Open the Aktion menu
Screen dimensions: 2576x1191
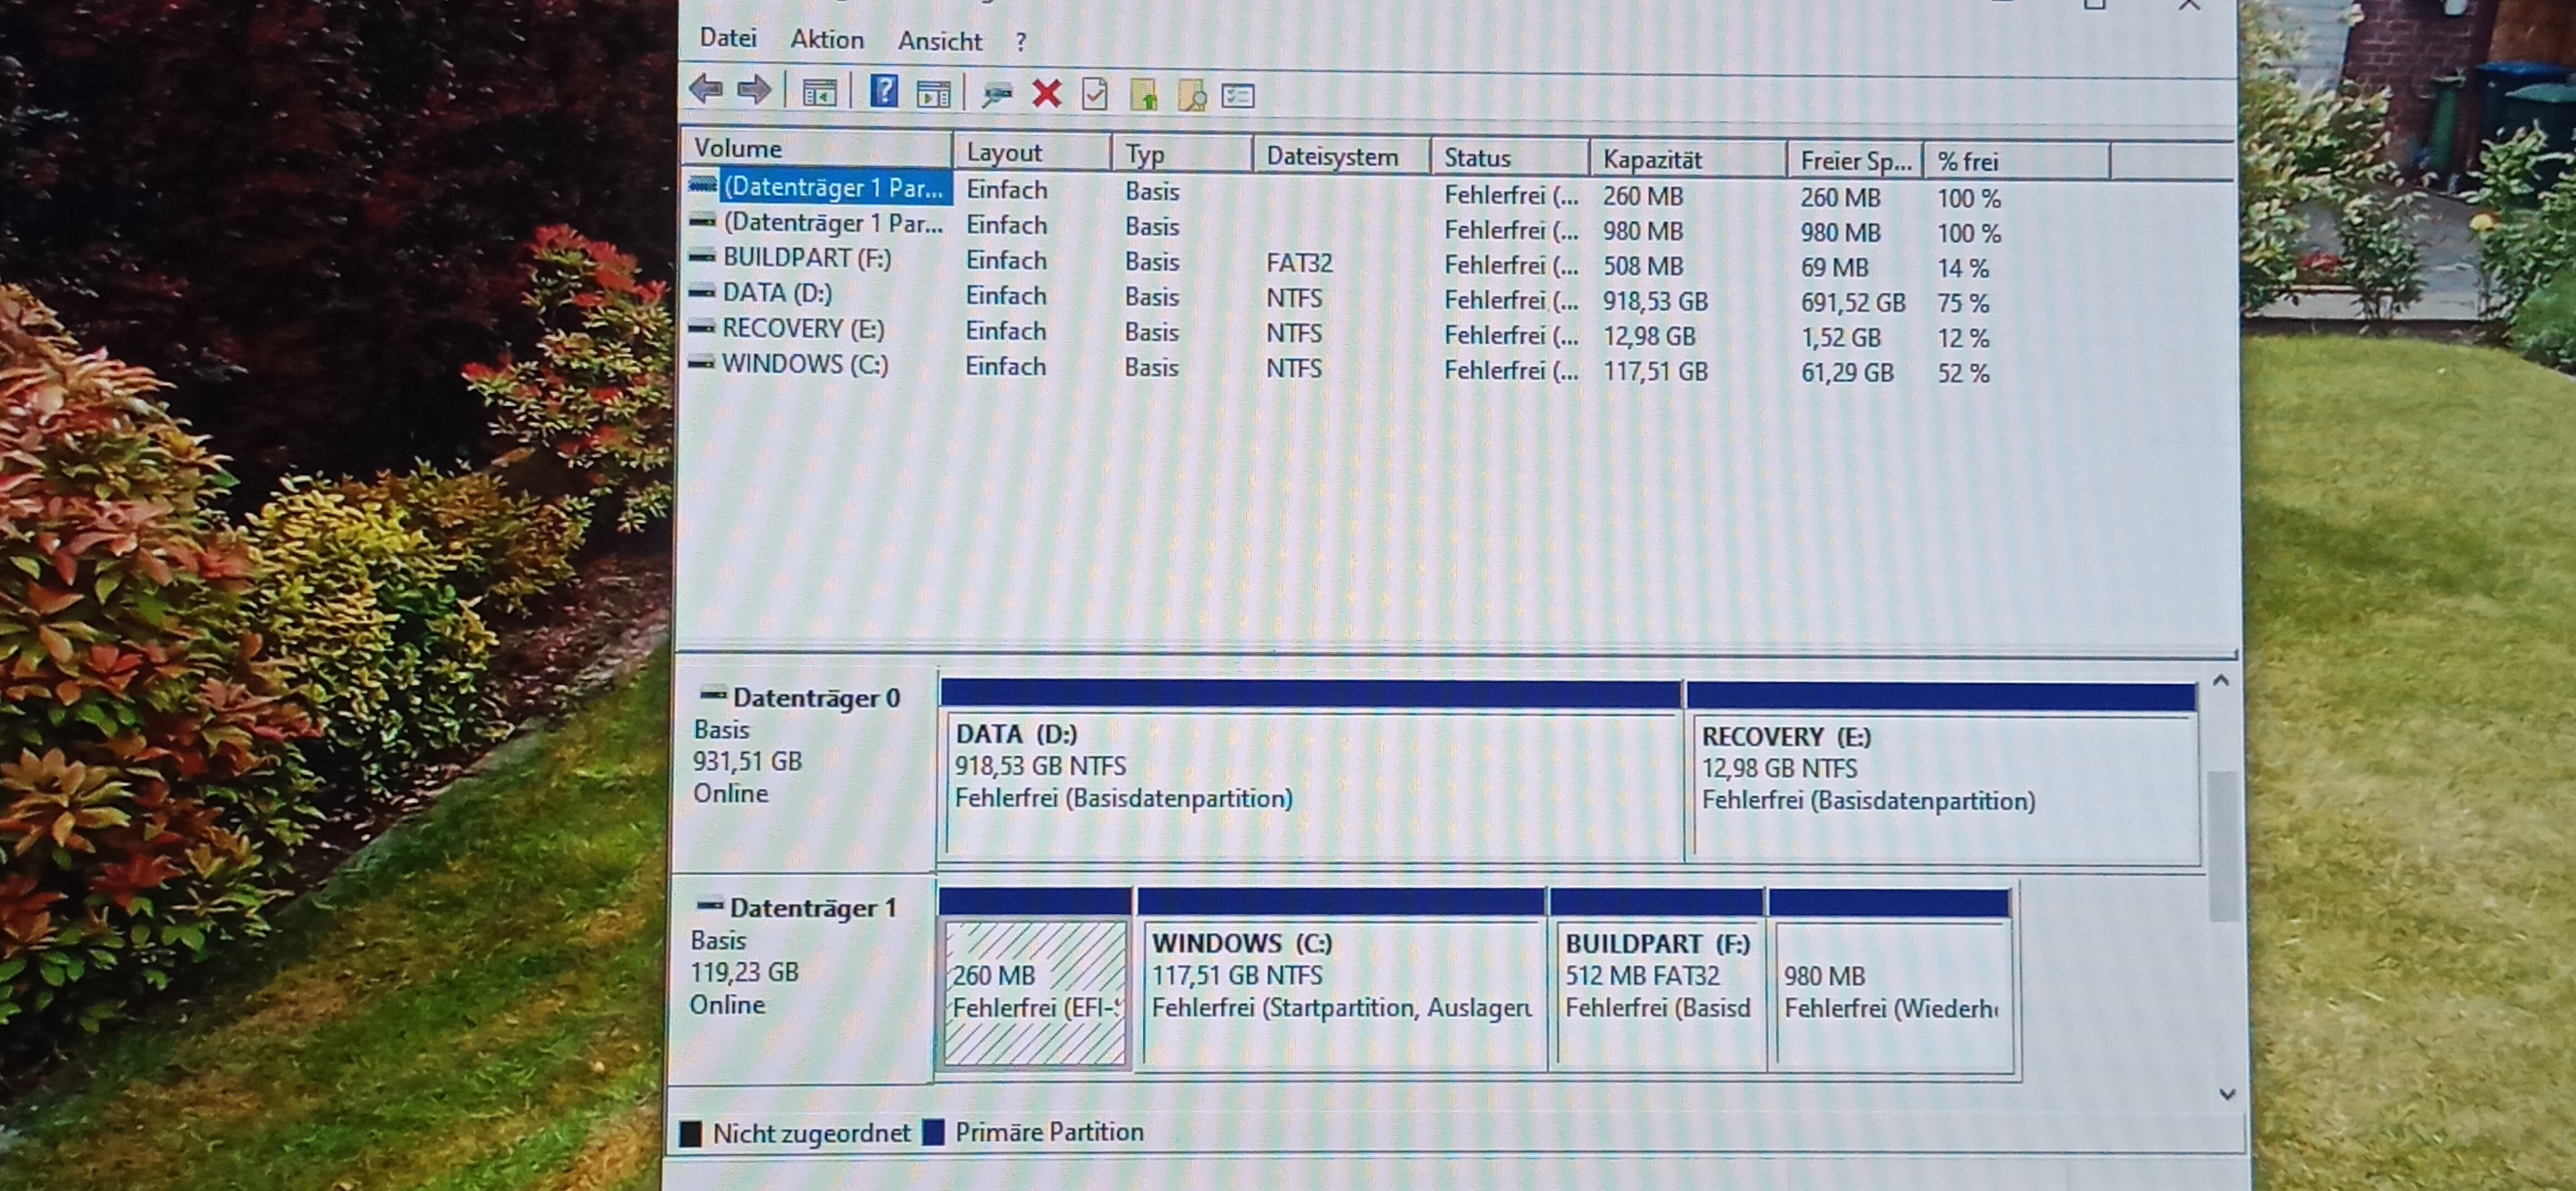click(827, 39)
